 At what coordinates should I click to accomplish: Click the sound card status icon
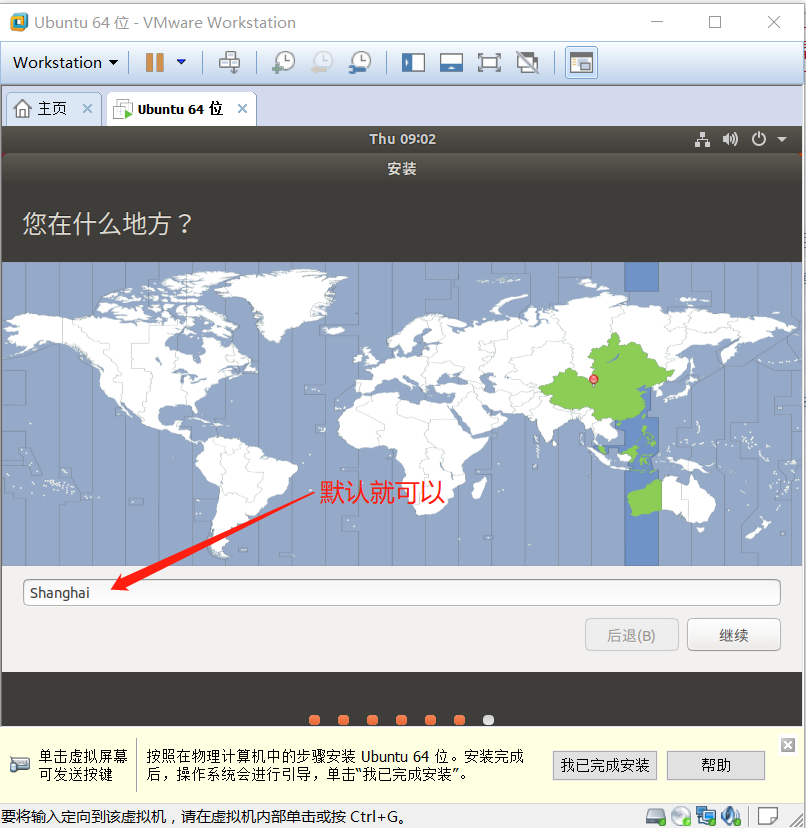[x=731, y=816]
